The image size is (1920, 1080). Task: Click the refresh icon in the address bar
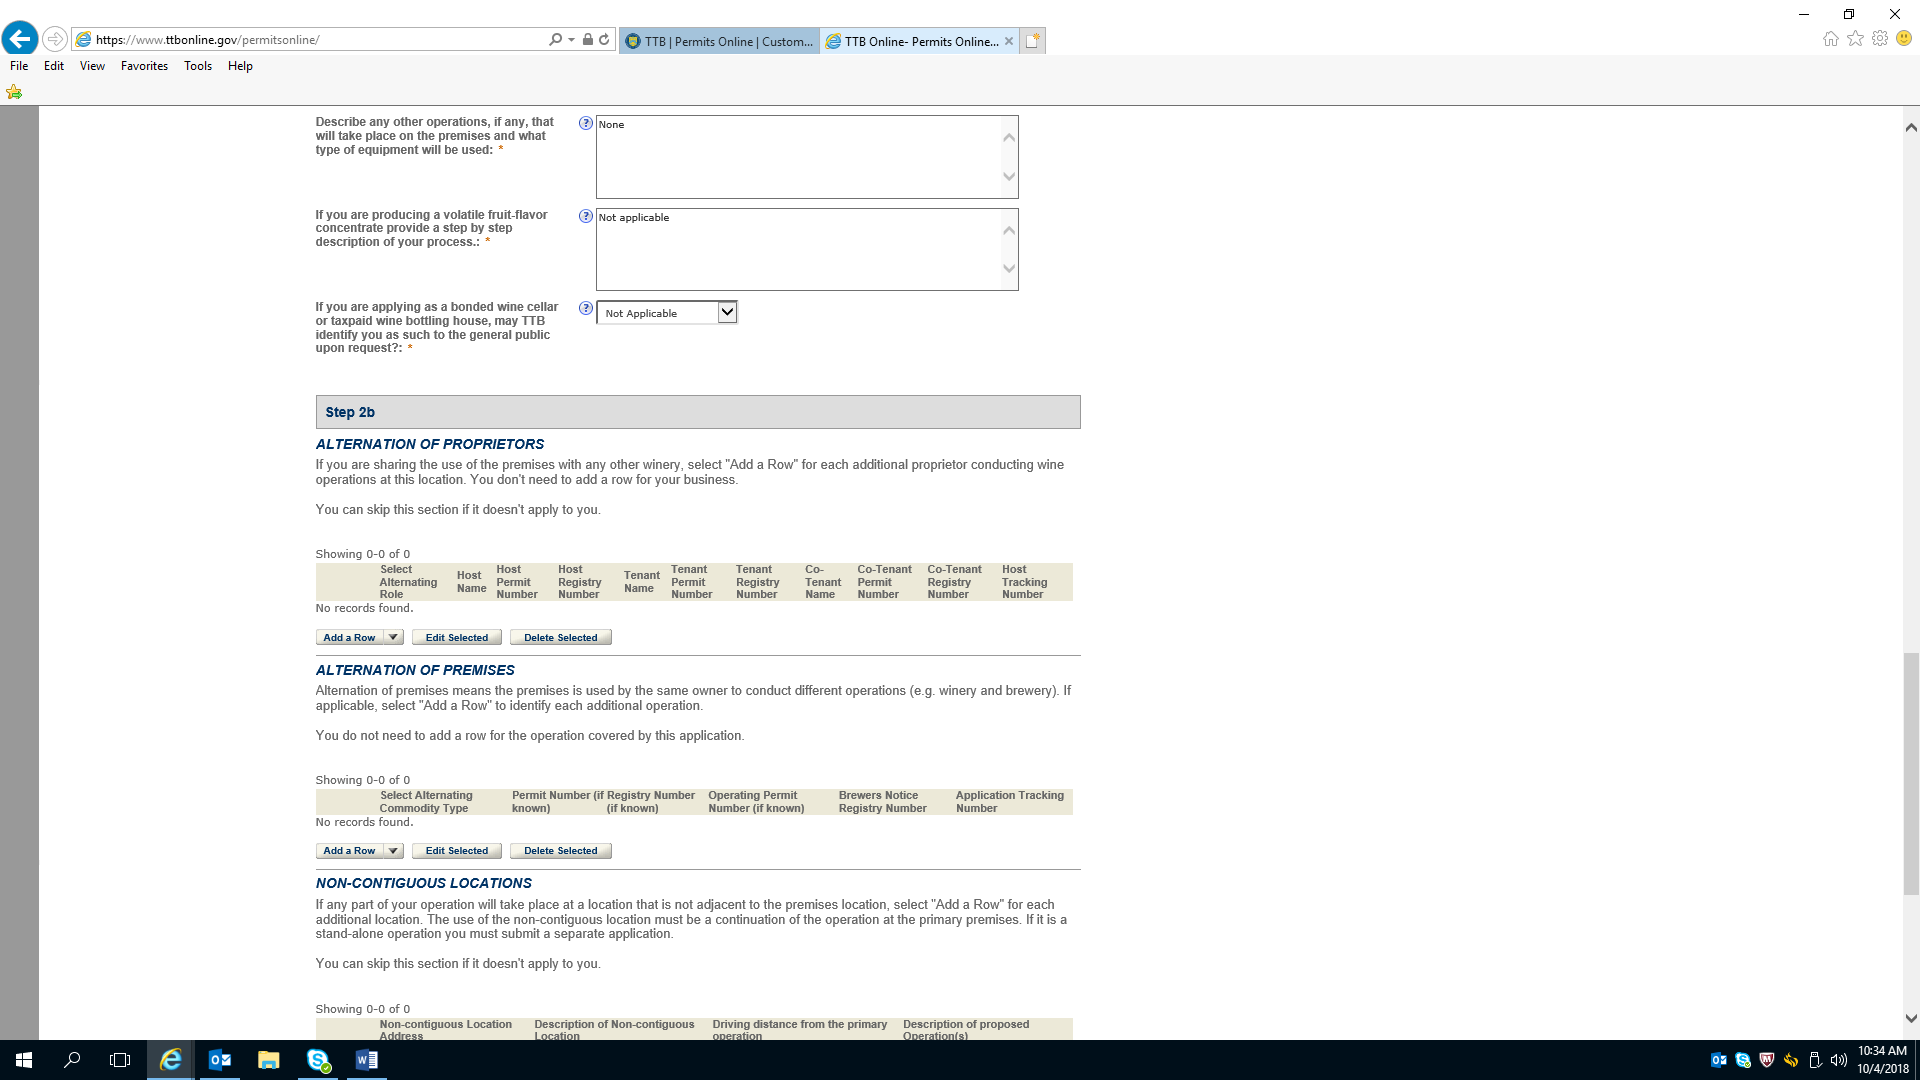point(604,40)
